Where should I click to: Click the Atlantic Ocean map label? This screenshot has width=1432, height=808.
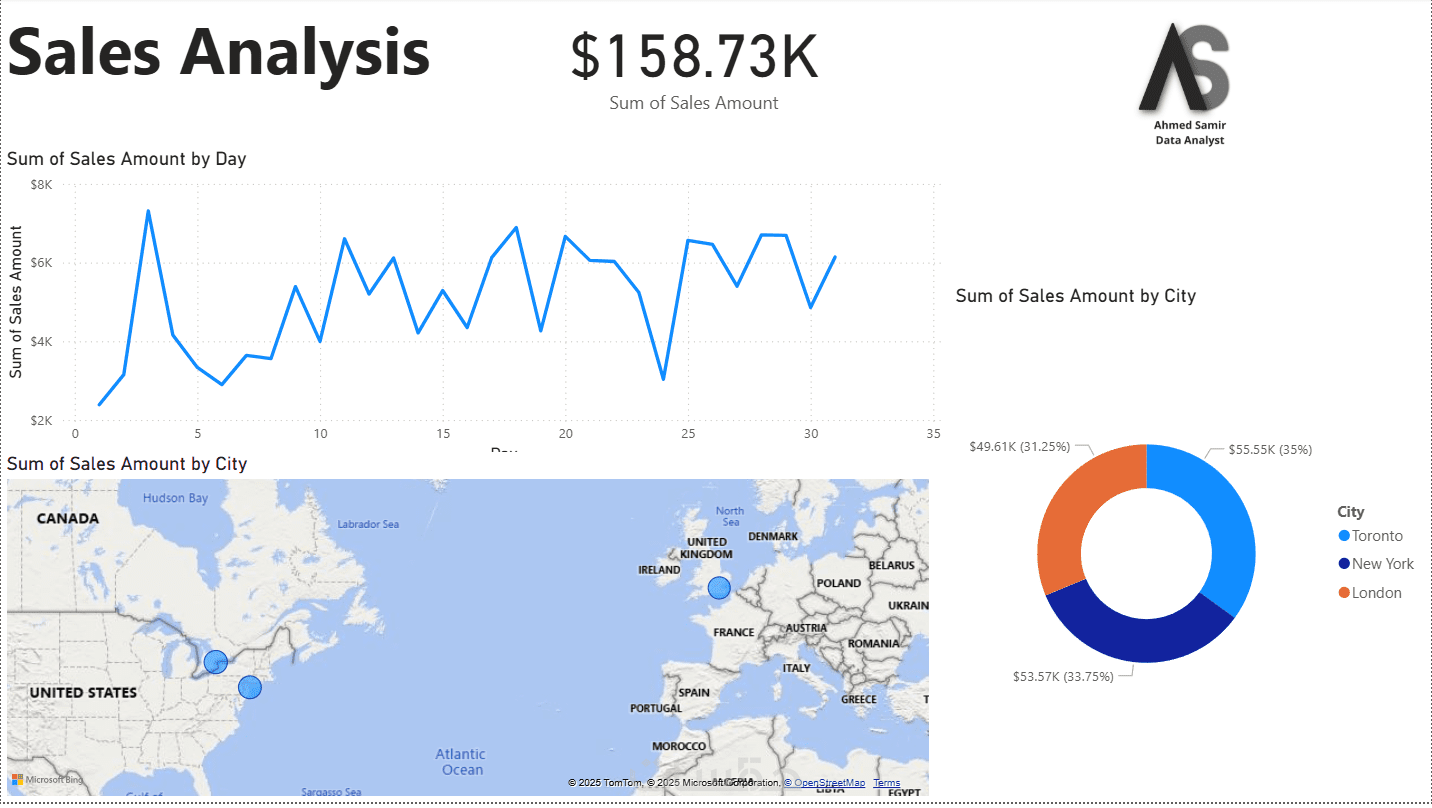point(461,762)
